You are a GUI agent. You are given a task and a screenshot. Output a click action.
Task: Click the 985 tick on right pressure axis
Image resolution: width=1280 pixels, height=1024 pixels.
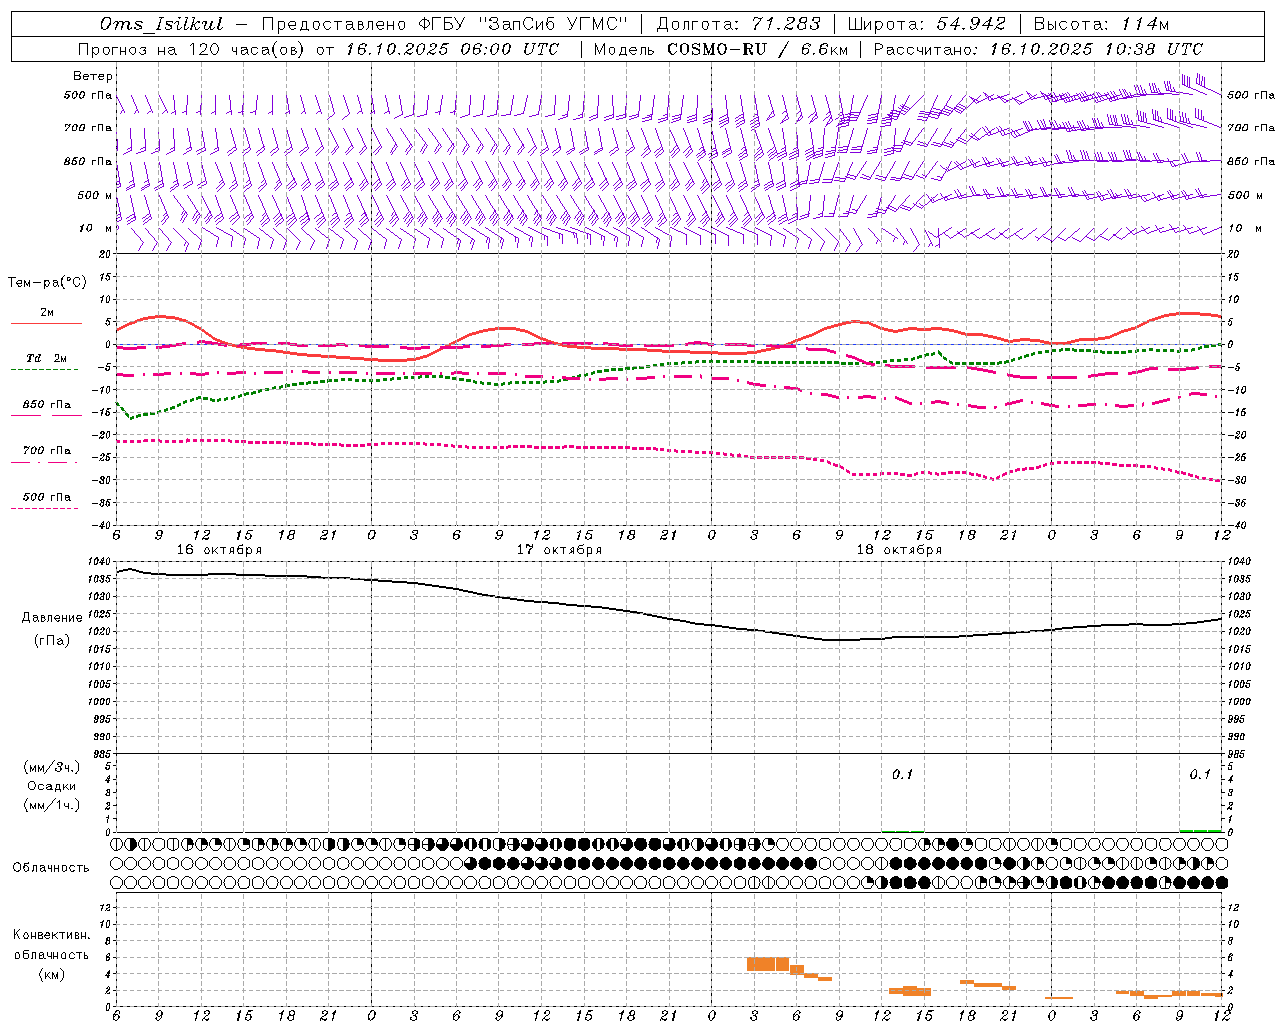point(1238,755)
